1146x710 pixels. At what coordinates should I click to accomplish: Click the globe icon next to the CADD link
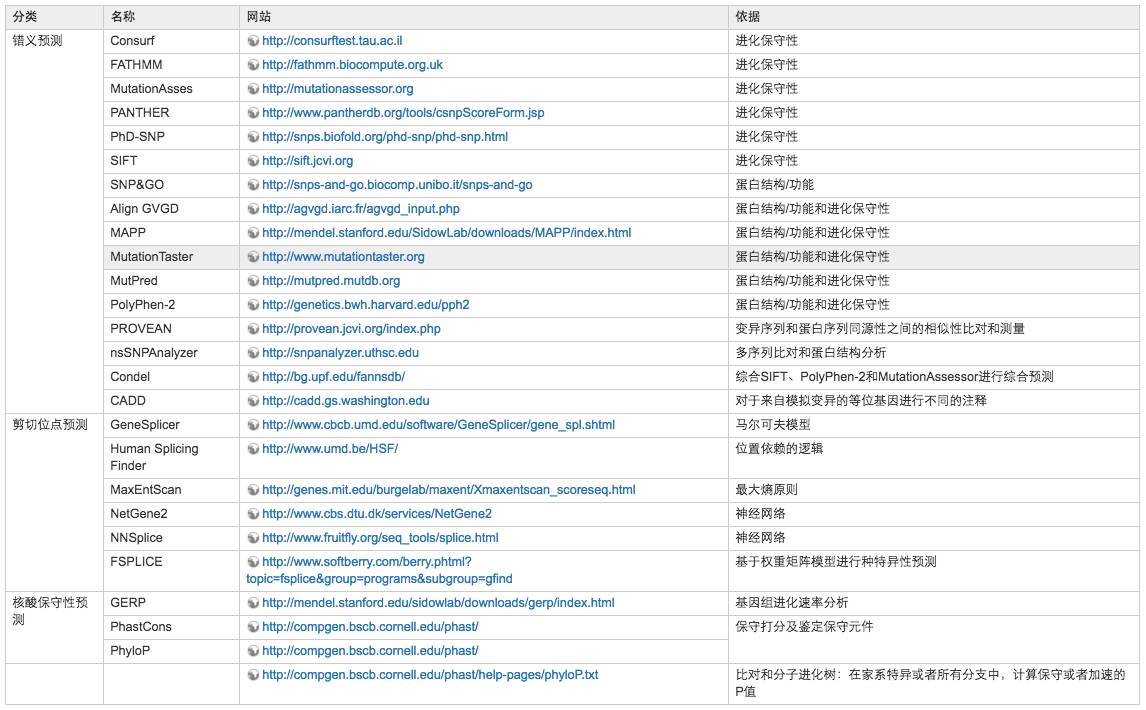coord(253,401)
